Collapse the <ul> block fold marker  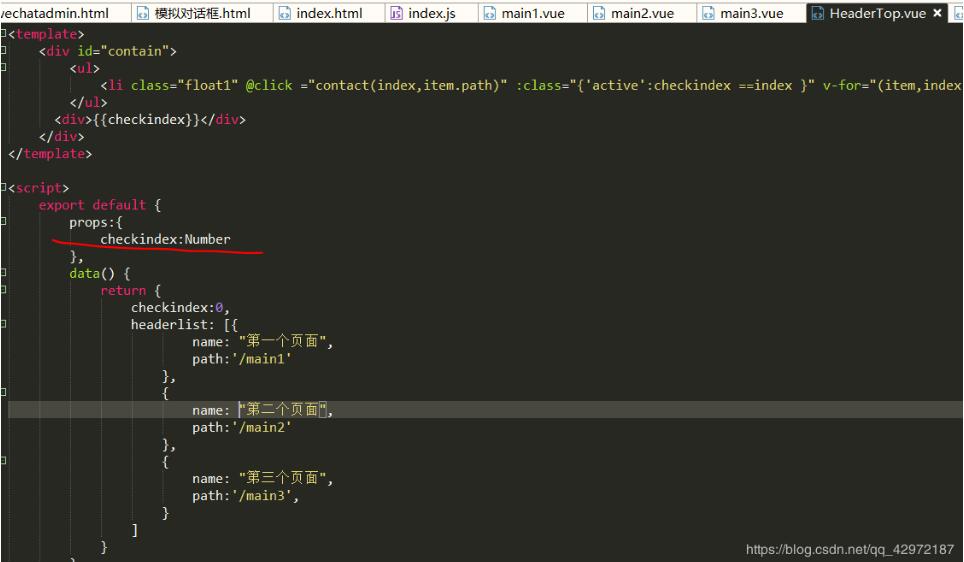pyautogui.click(x=3, y=66)
